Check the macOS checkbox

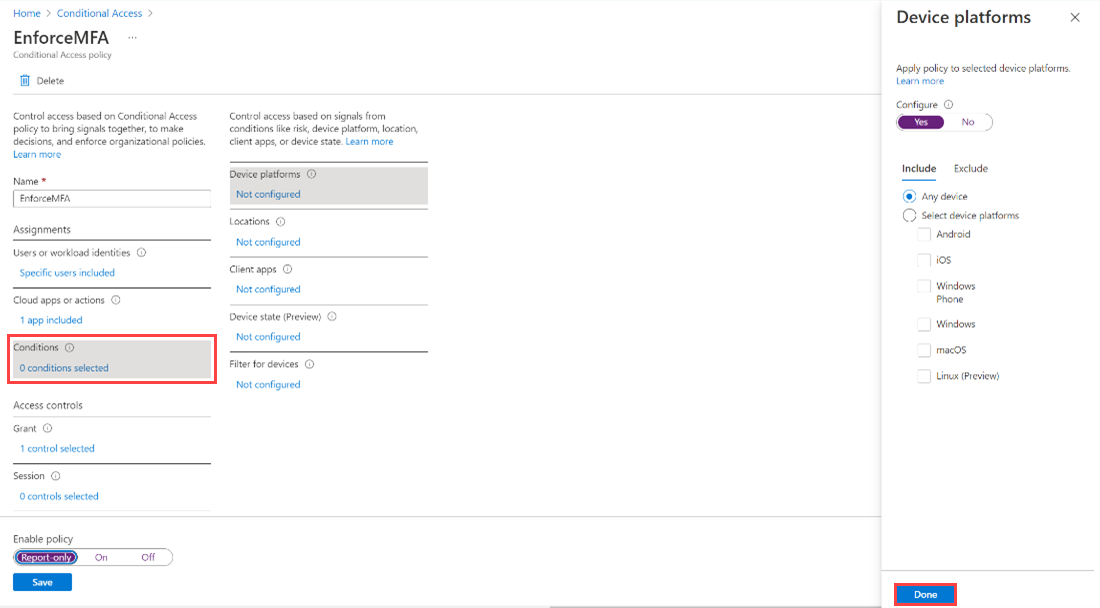click(924, 349)
